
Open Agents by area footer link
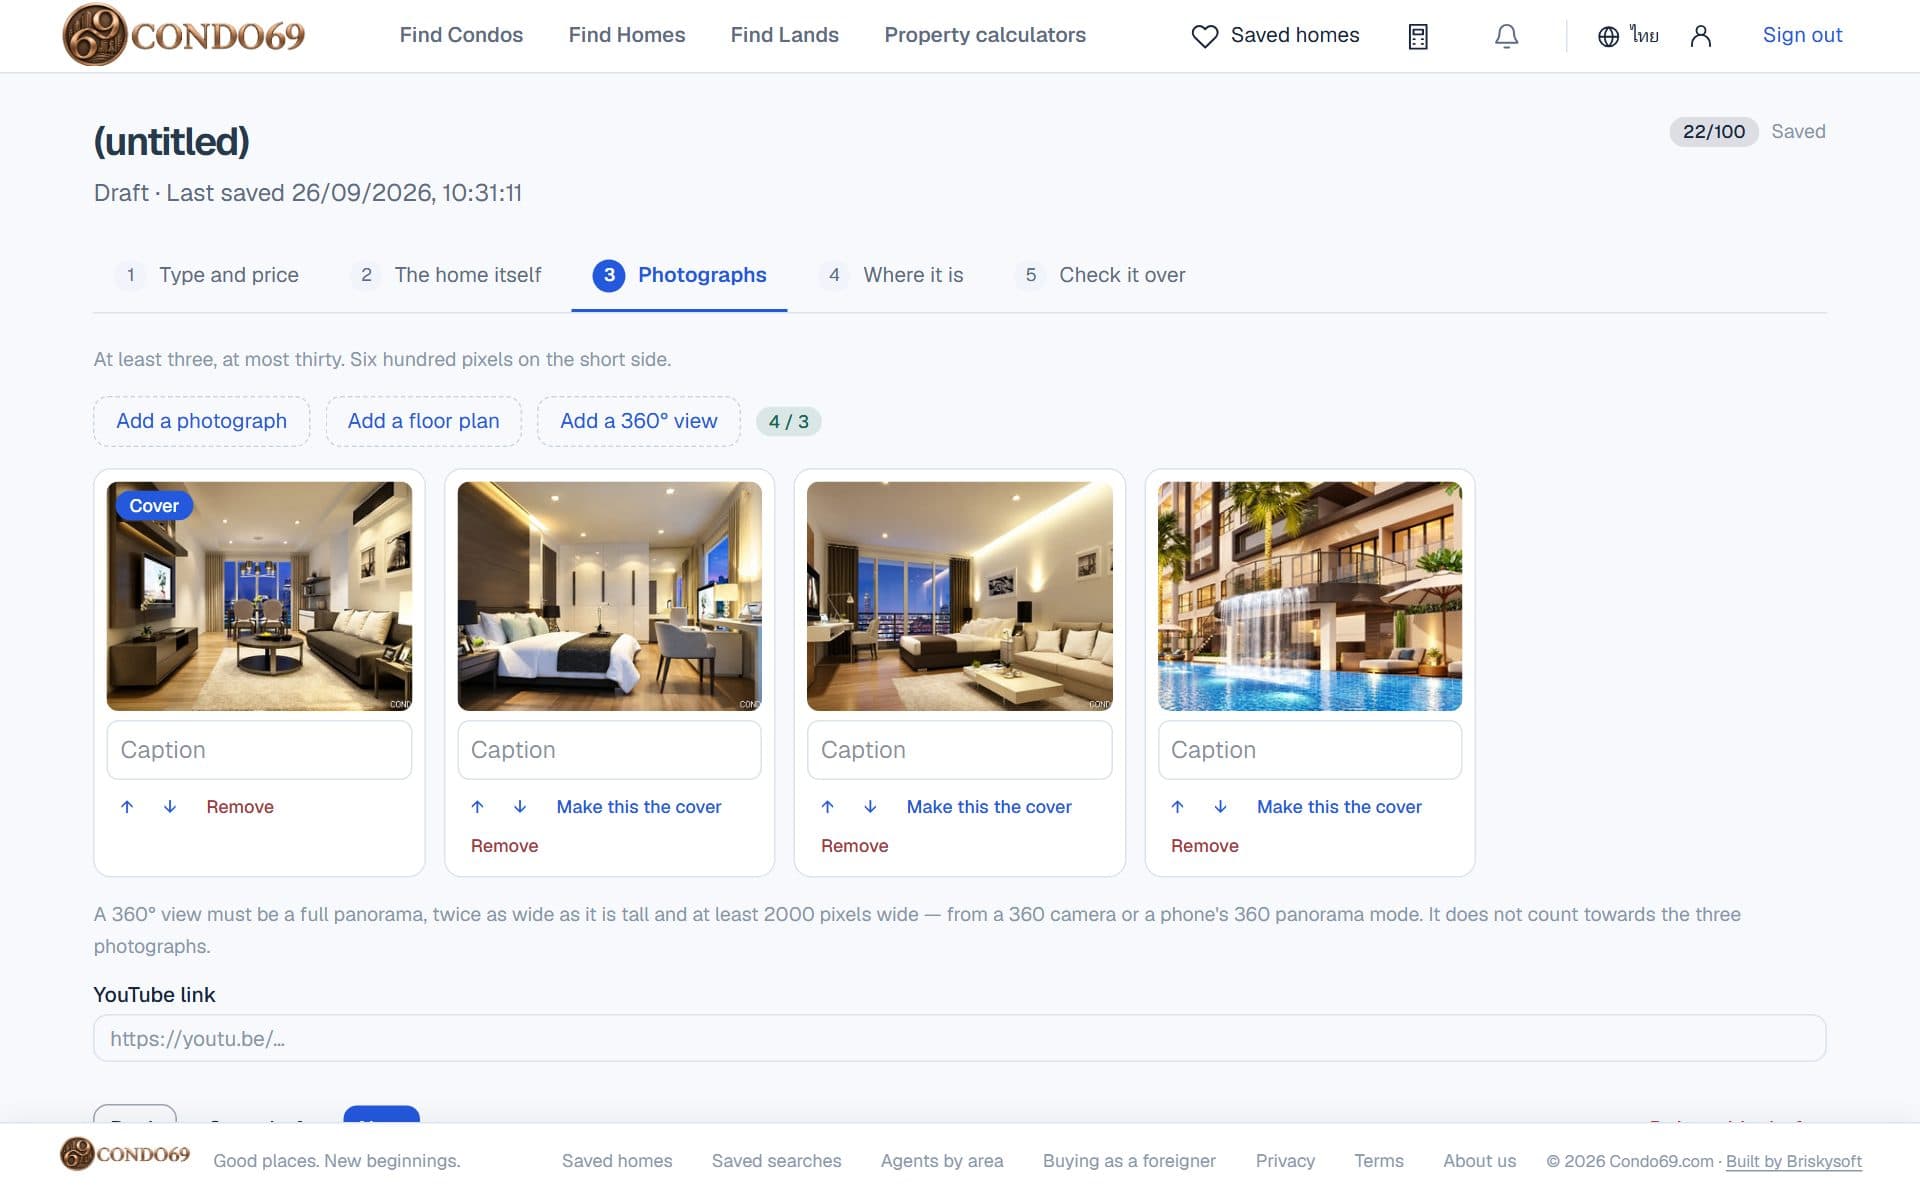(942, 1161)
